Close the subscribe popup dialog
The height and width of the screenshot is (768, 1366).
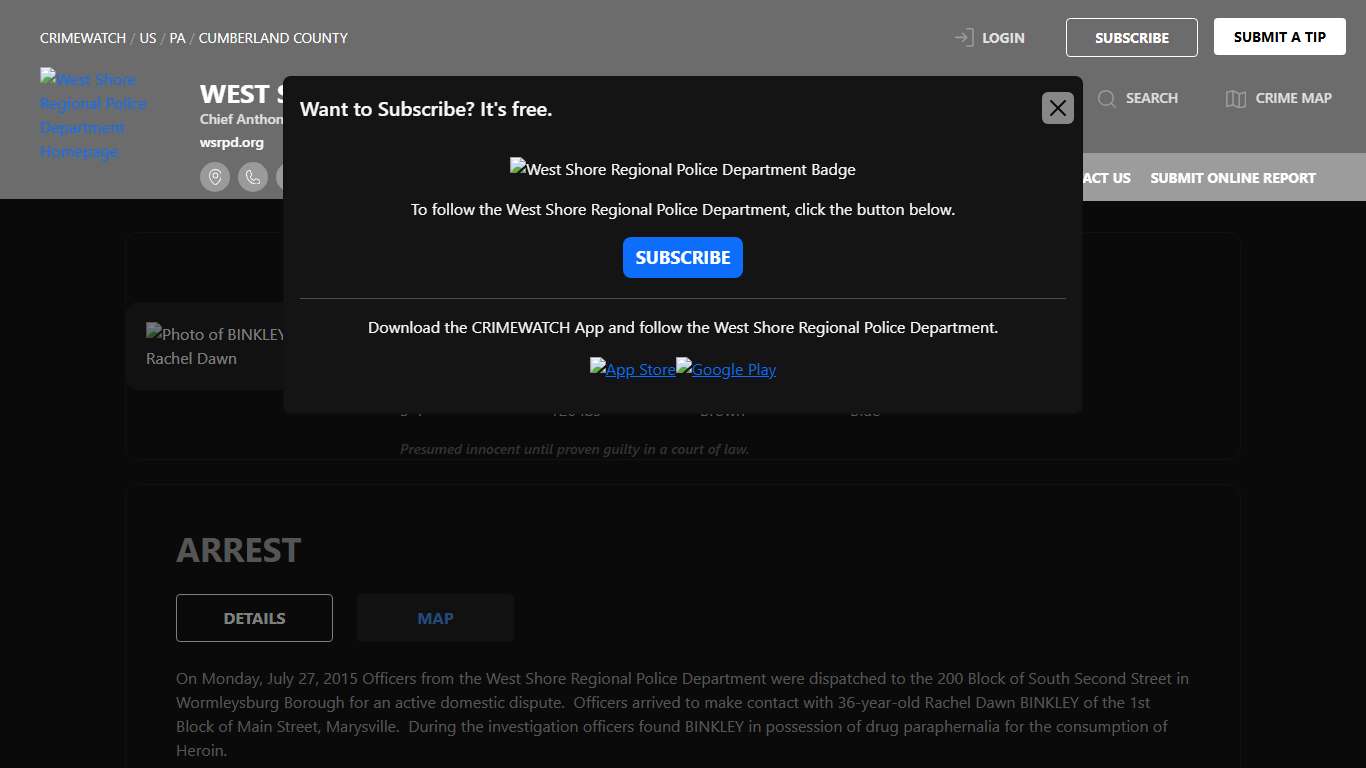(1057, 108)
